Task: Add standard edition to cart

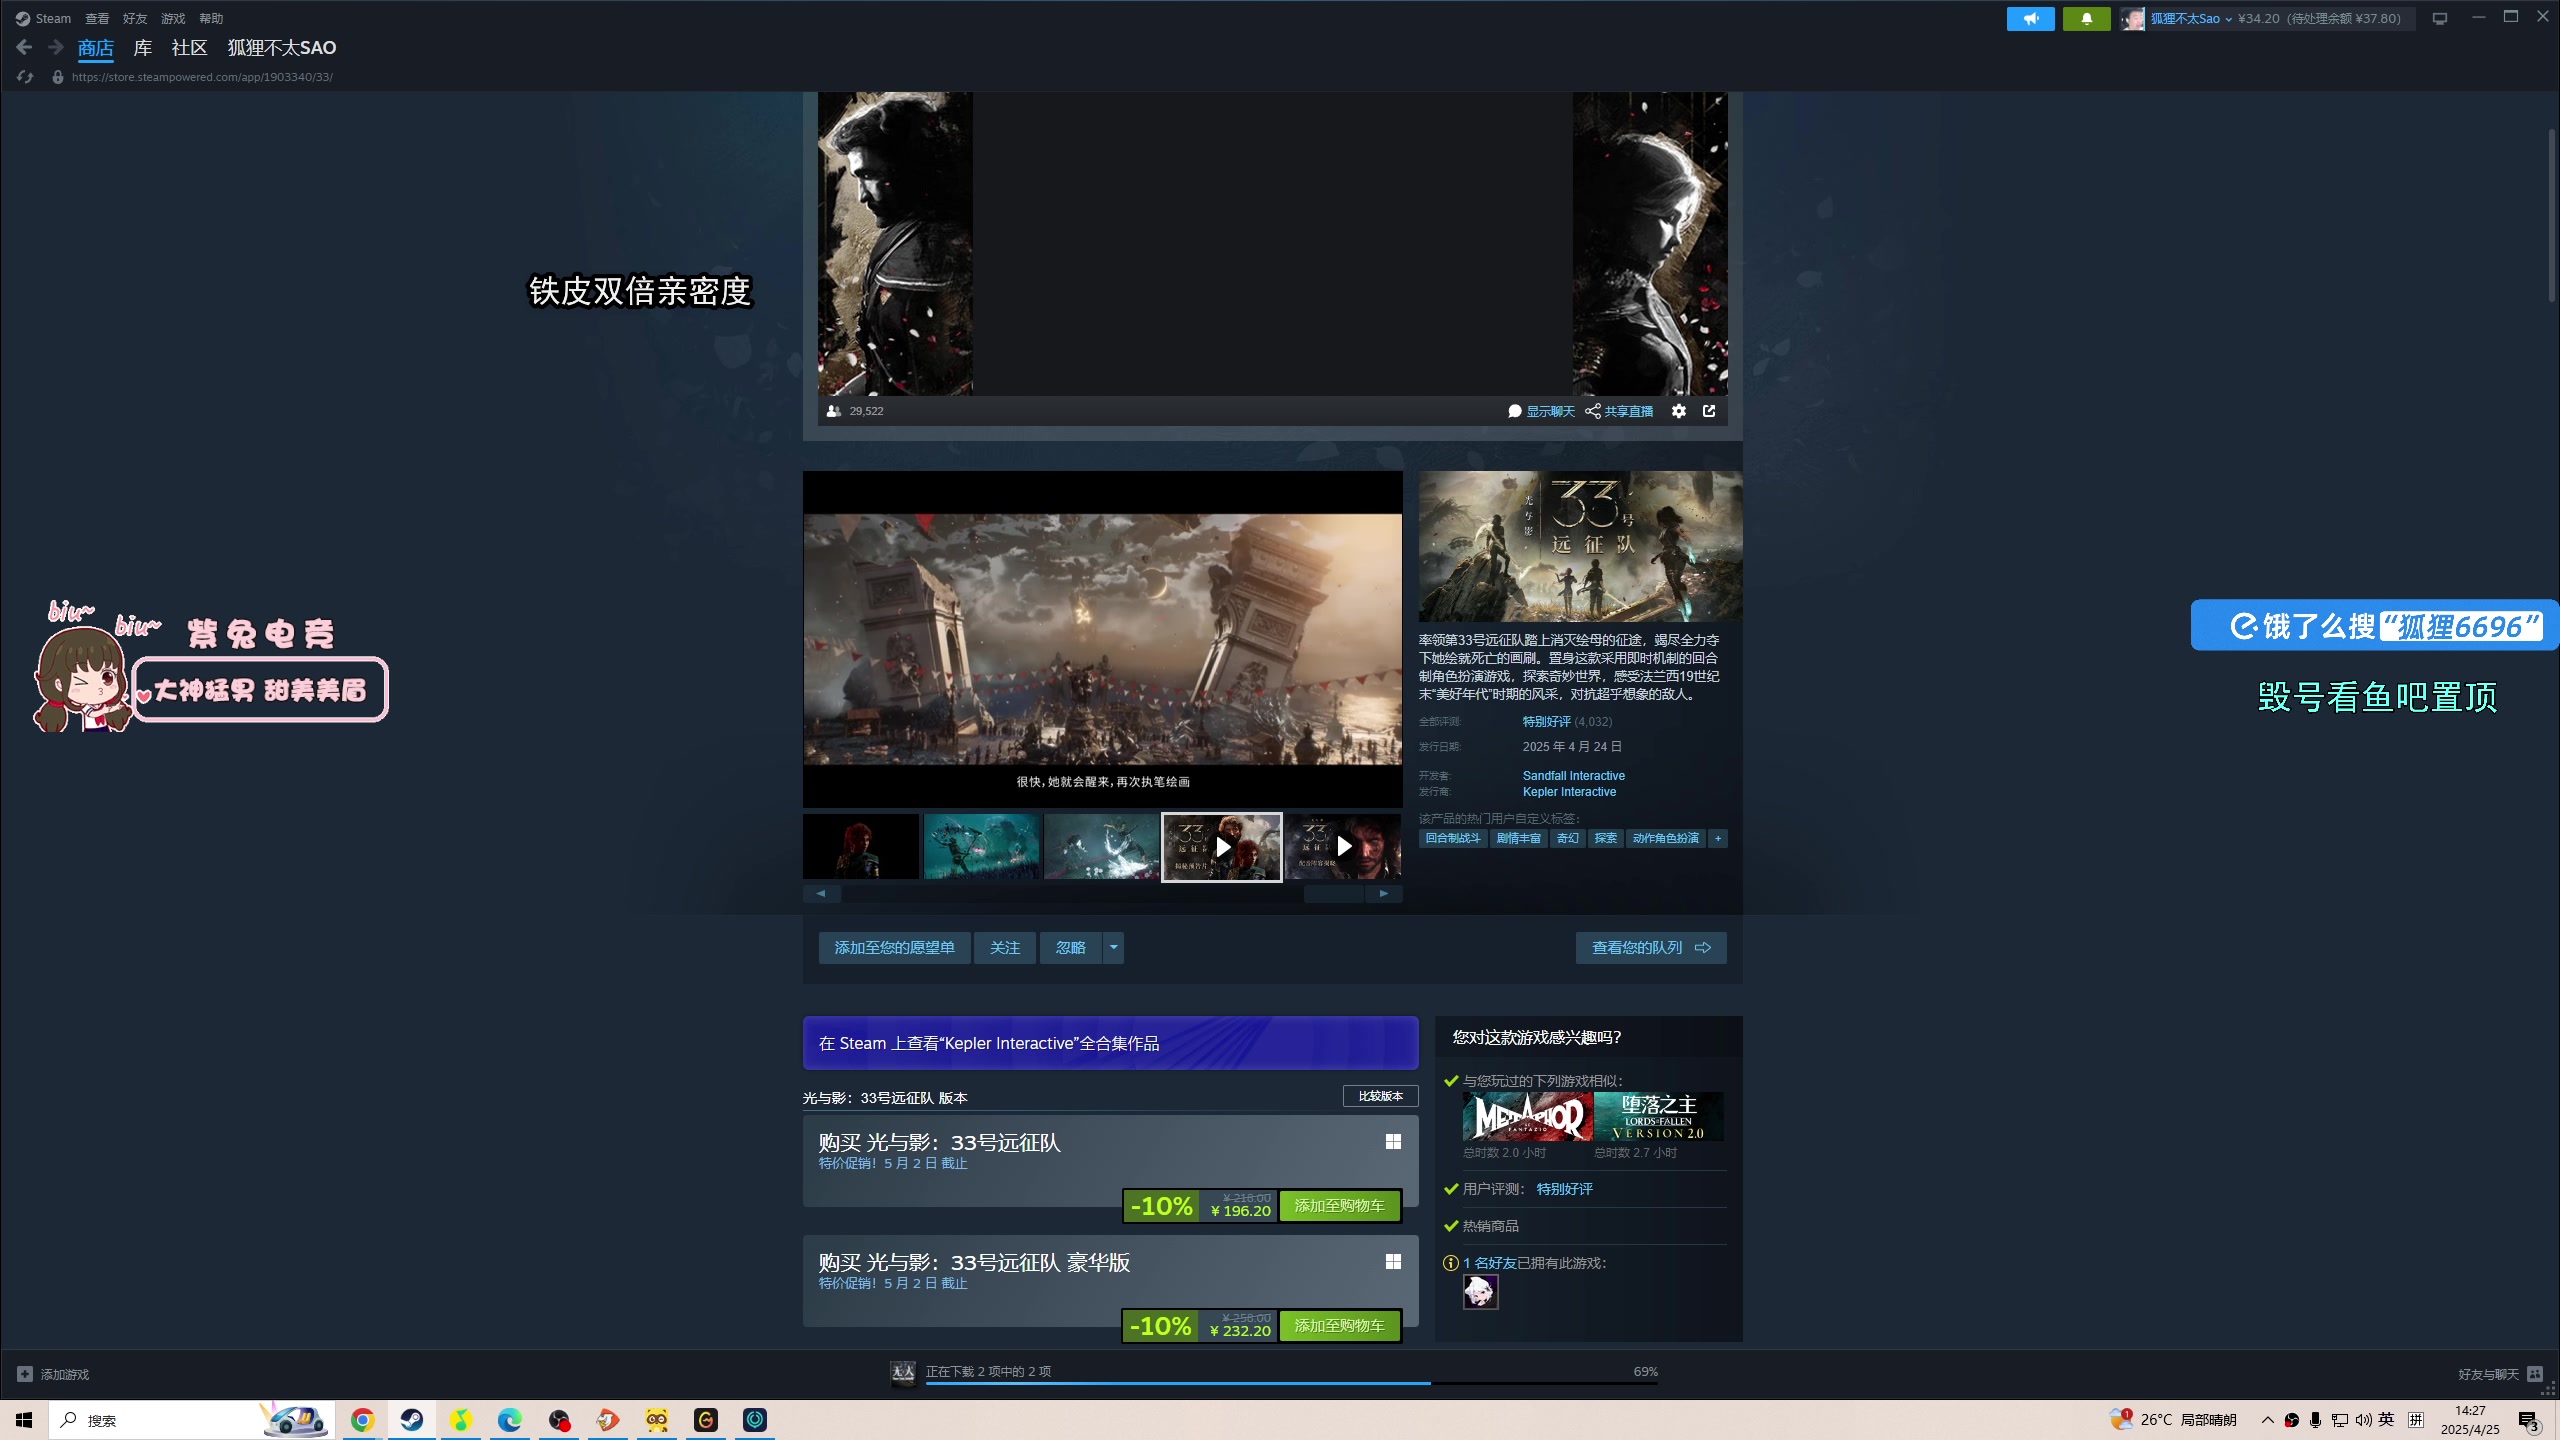Action: coord(1339,1205)
